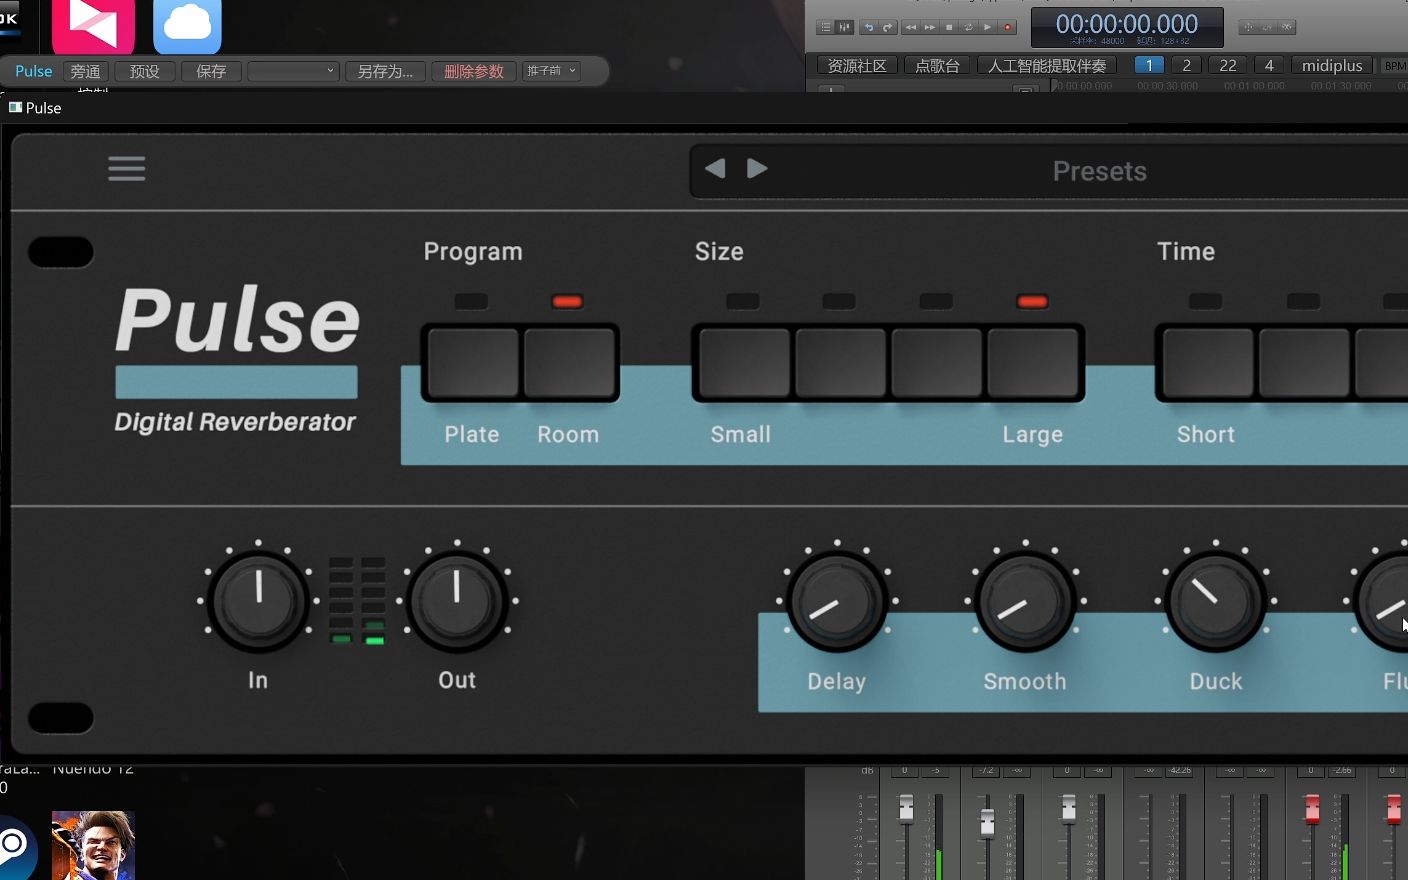Switch to tab 4
The image size is (1408, 880).
[1269, 65]
